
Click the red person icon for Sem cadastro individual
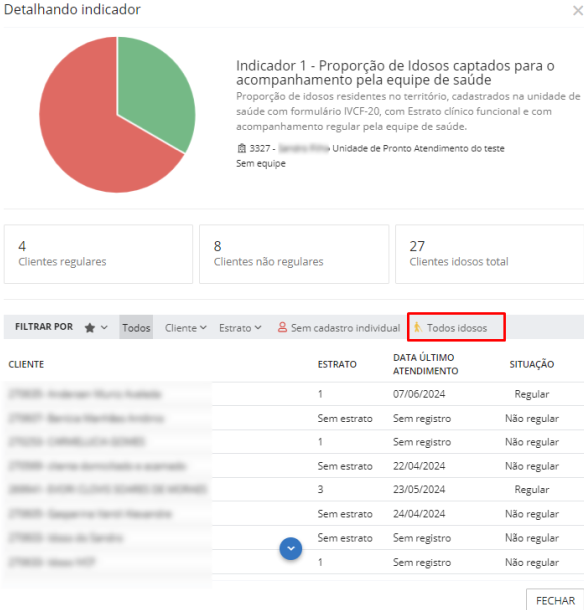tap(282, 327)
